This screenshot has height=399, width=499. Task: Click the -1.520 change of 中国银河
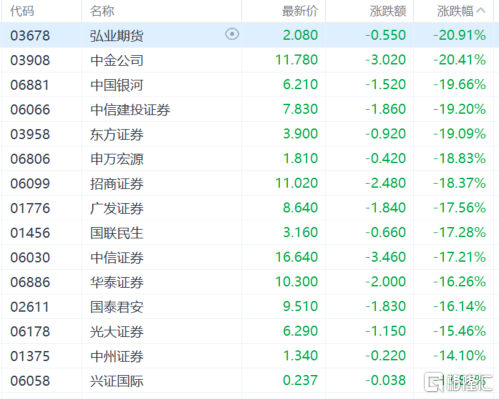(x=386, y=85)
